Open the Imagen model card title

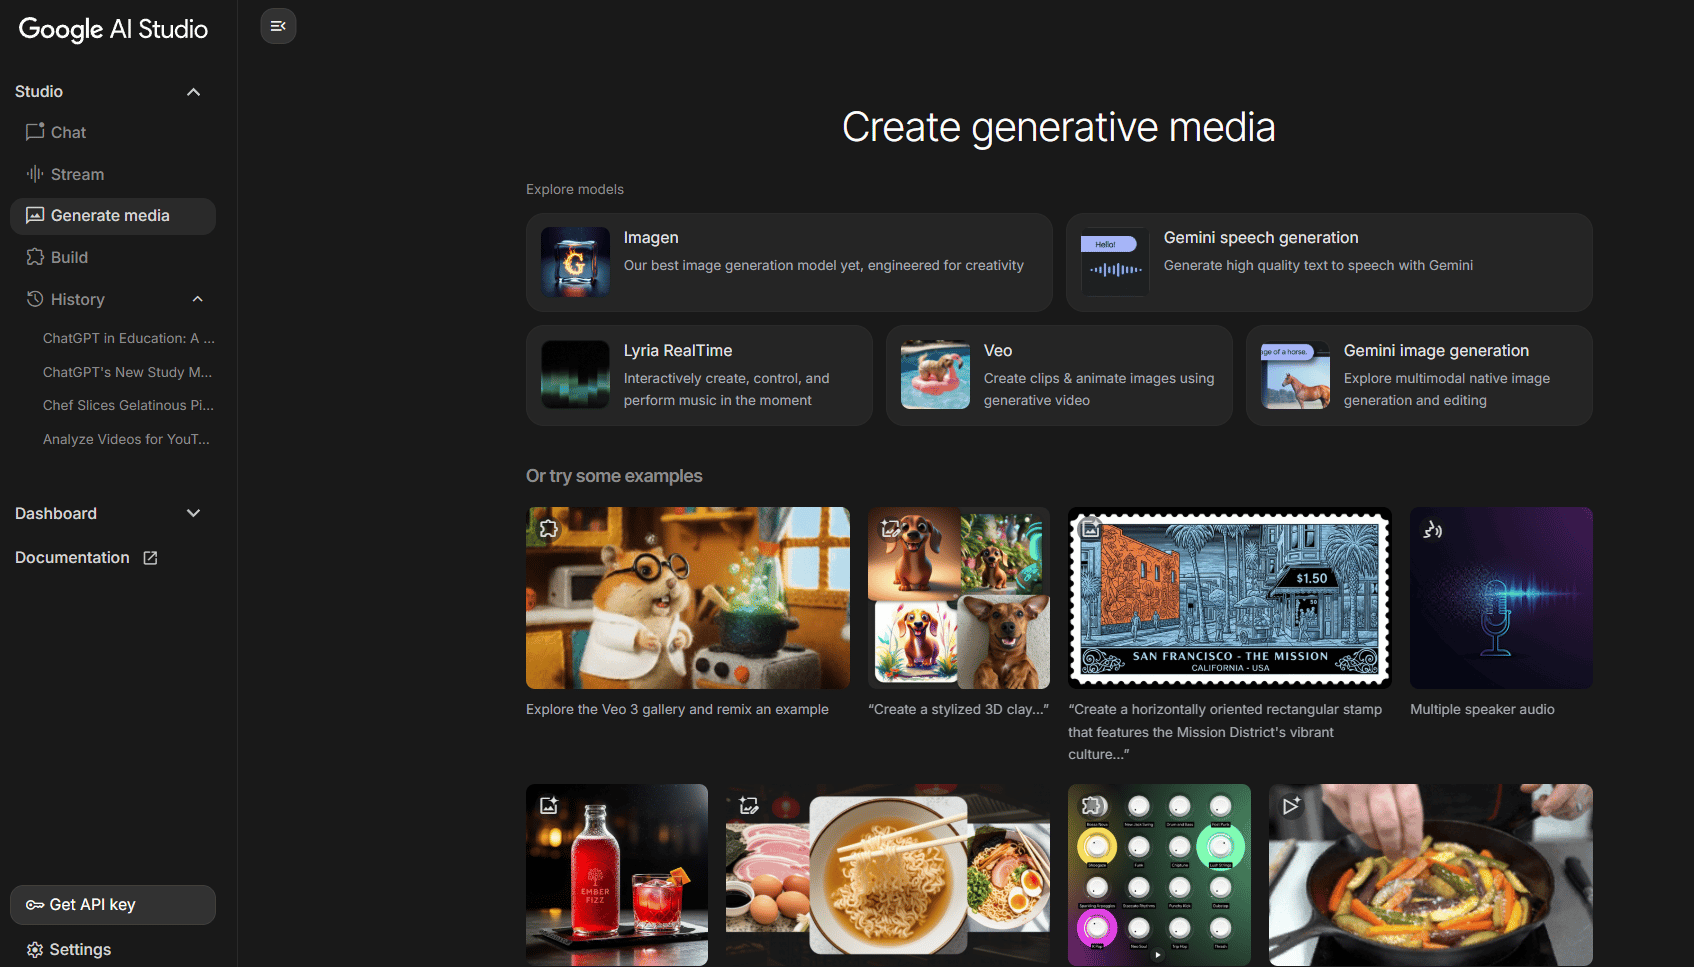click(x=651, y=238)
